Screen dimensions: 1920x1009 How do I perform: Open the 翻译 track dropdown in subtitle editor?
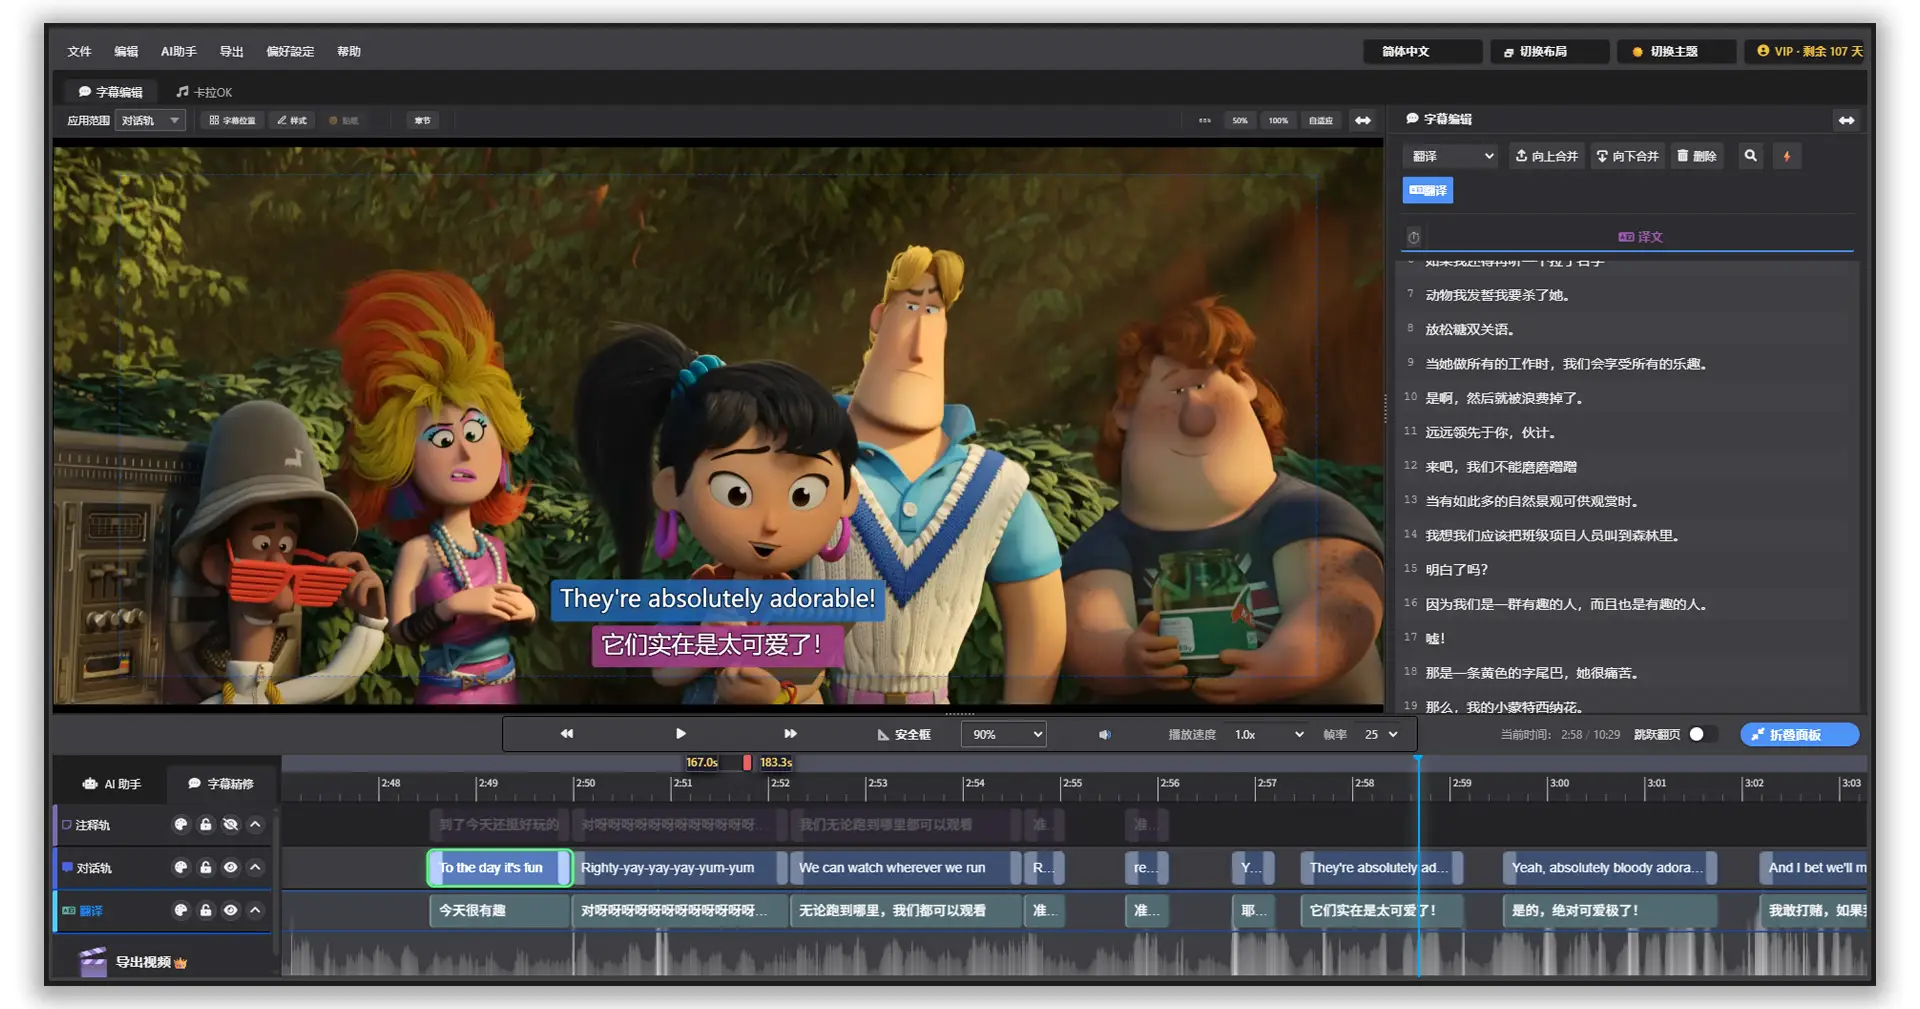1452,156
